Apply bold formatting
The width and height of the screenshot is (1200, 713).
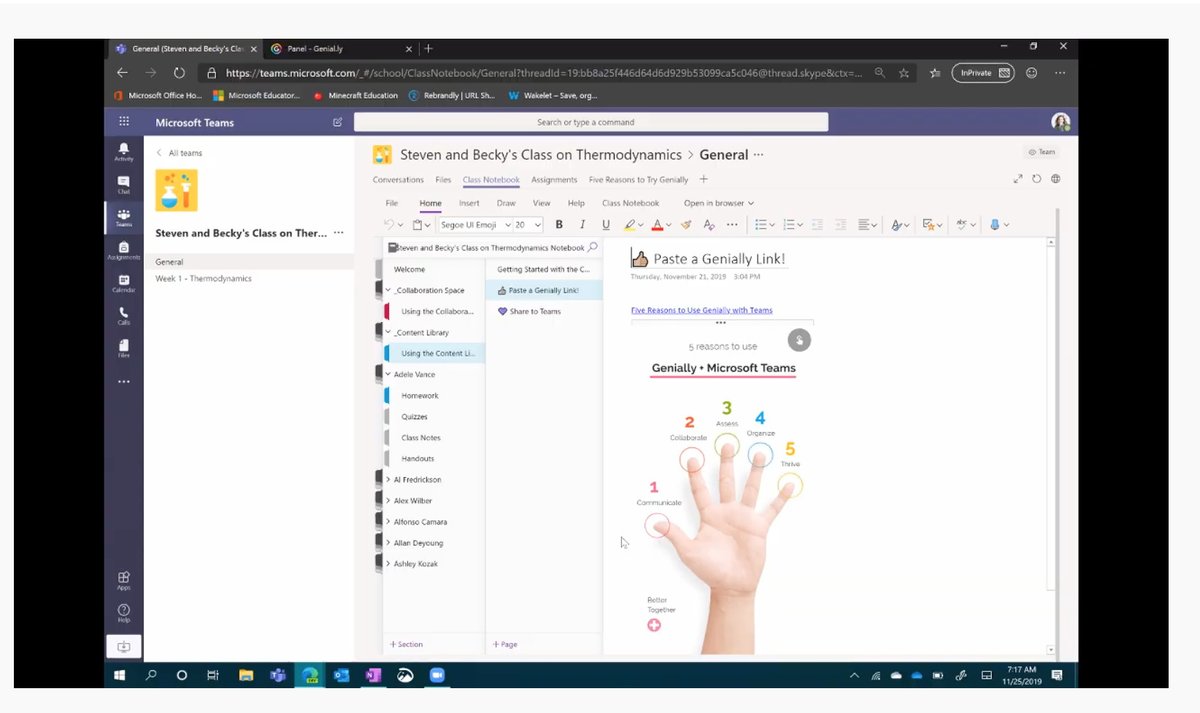point(559,225)
